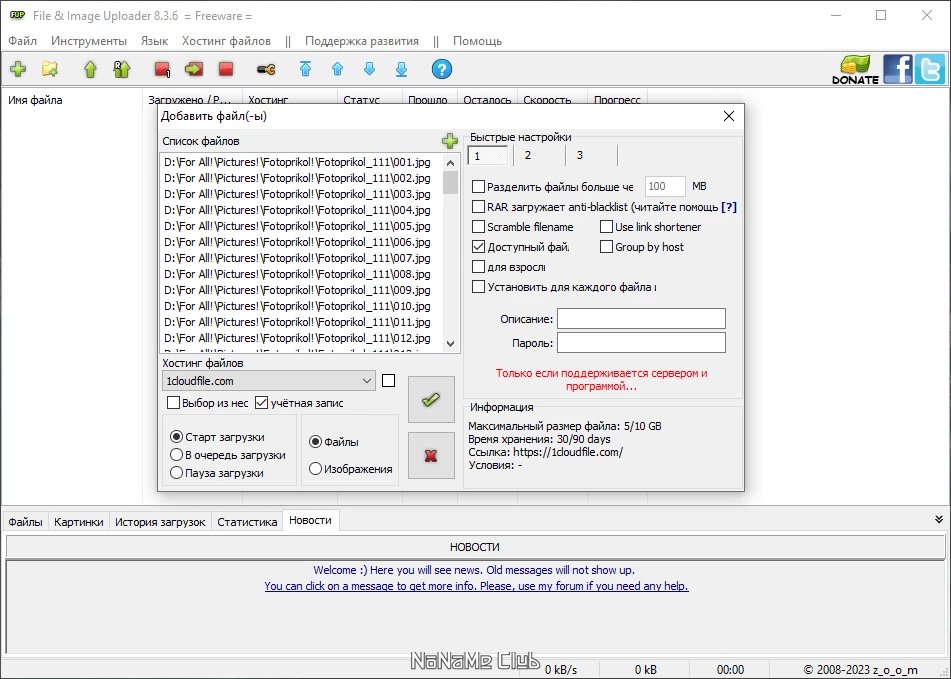Click the forum help message link
This screenshot has height=679, width=951.
coord(476,586)
